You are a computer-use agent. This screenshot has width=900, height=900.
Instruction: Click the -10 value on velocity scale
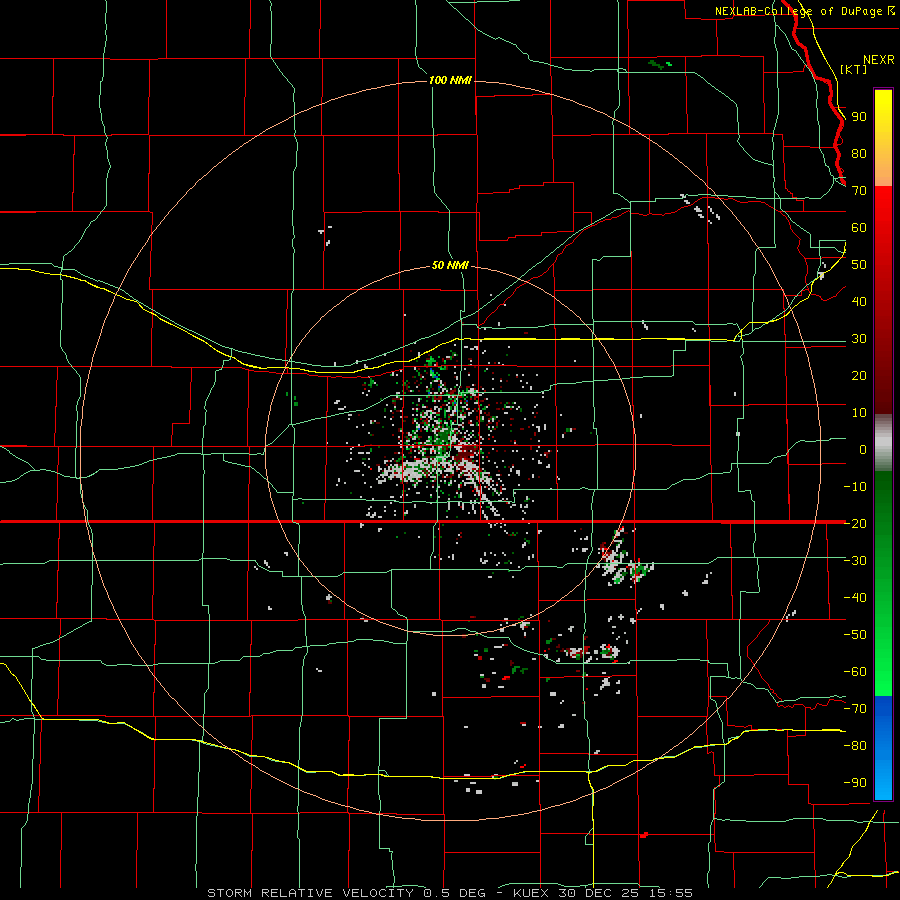click(x=855, y=487)
